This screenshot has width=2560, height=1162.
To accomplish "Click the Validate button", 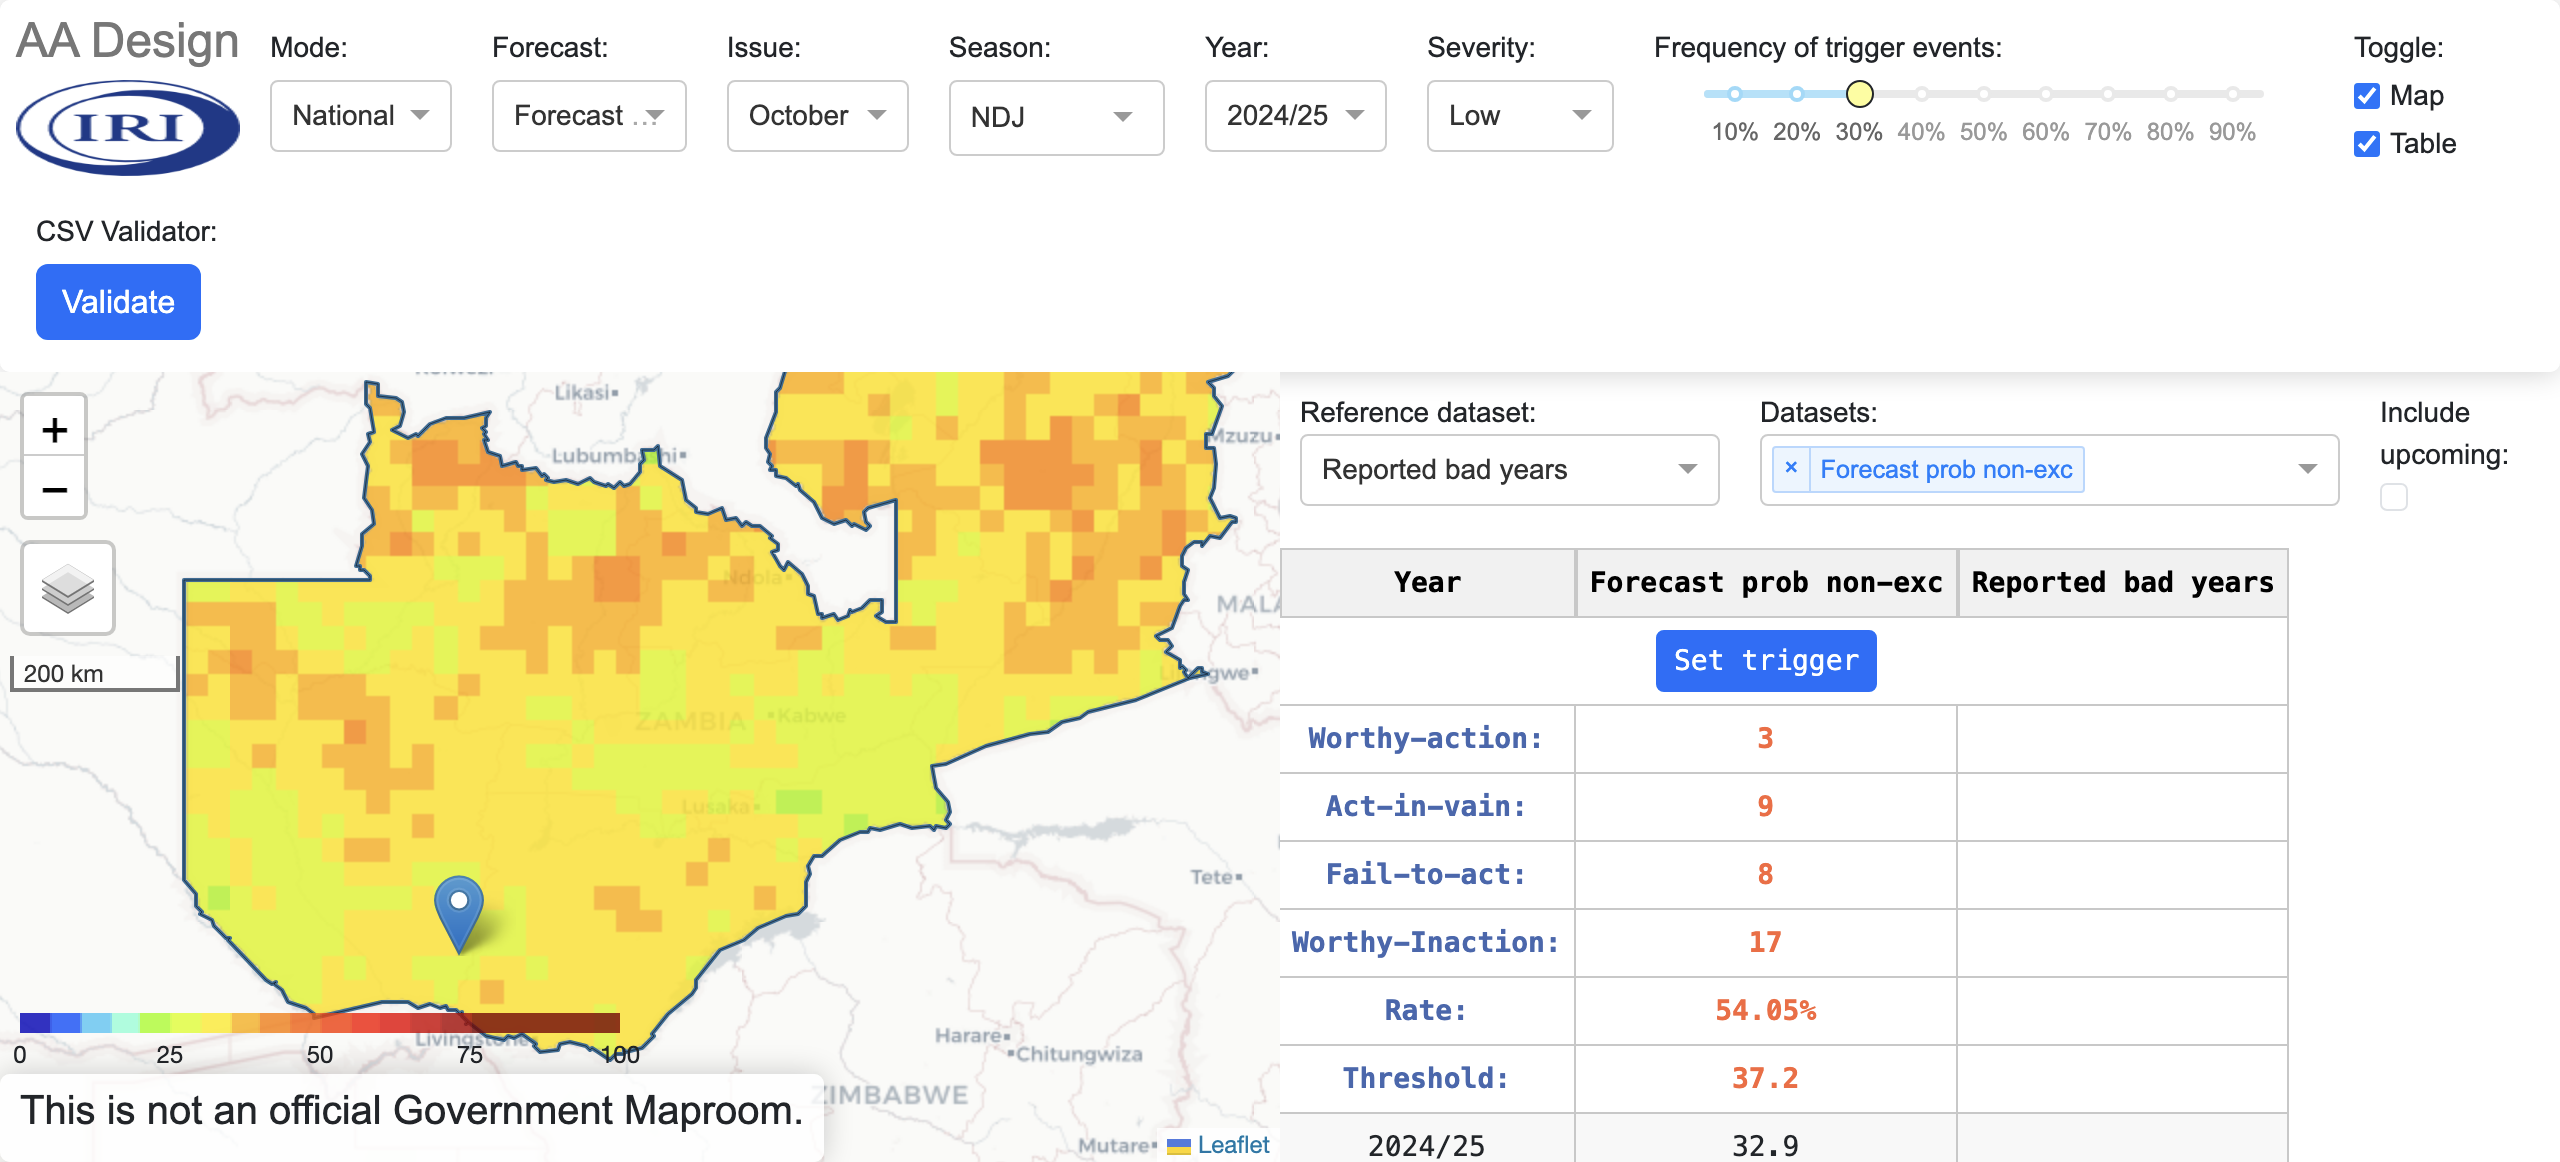I will pos(117,301).
